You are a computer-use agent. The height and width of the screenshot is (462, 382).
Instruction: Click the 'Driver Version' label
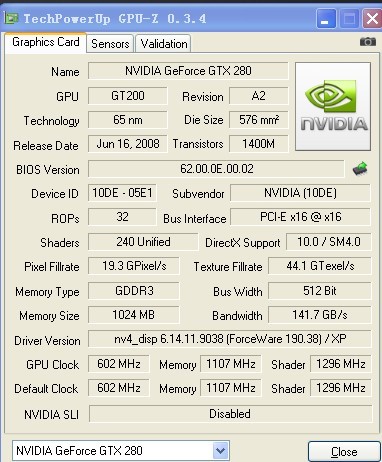pos(47,341)
